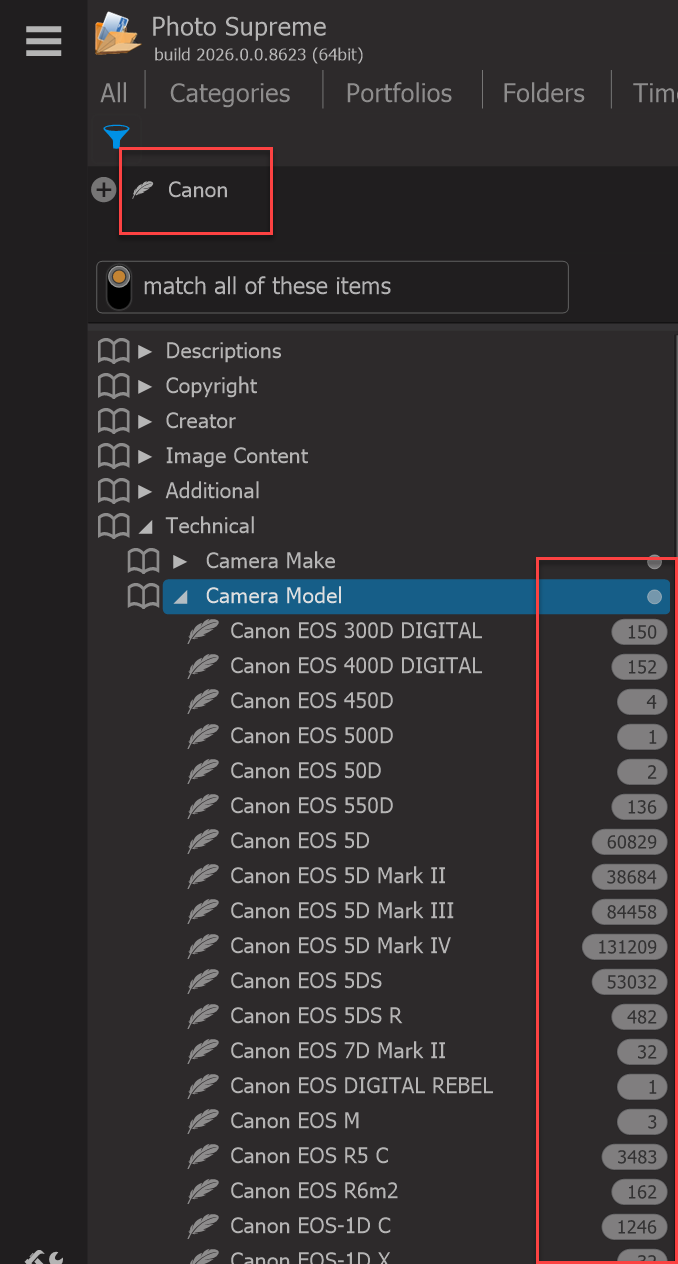This screenshot has height=1264, width=678.
Task: Click feather icon of Canon EOS 5D Mark II
Action: point(203,876)
